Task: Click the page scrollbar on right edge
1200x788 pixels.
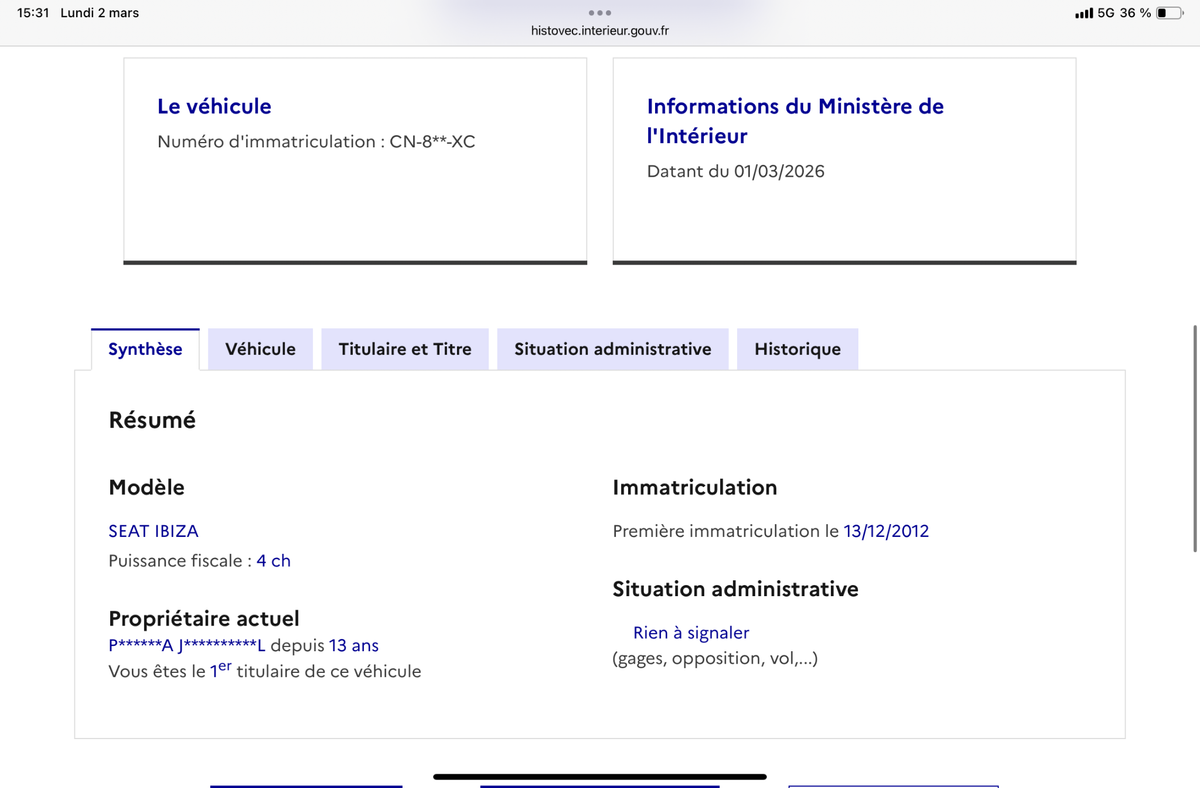Action: click(1195, 437)
